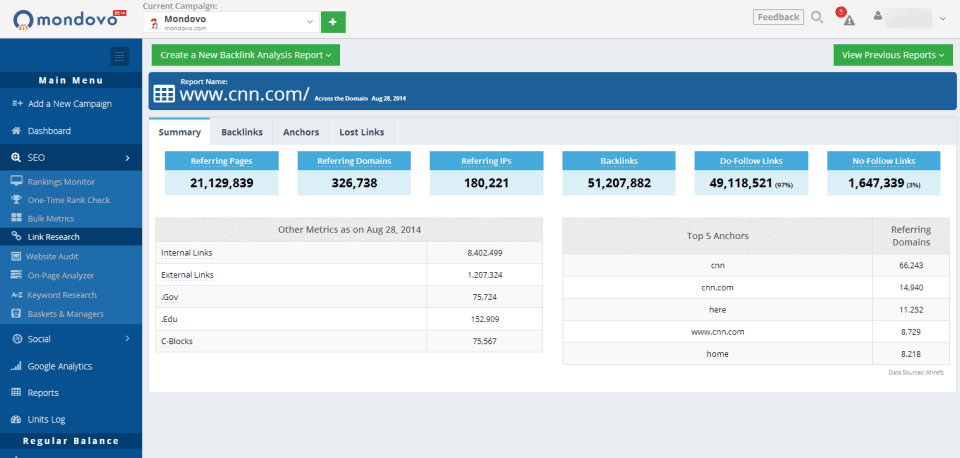960x458 pixels.
Task: Click the External Links metric label
Action: (x=187, y=275)
